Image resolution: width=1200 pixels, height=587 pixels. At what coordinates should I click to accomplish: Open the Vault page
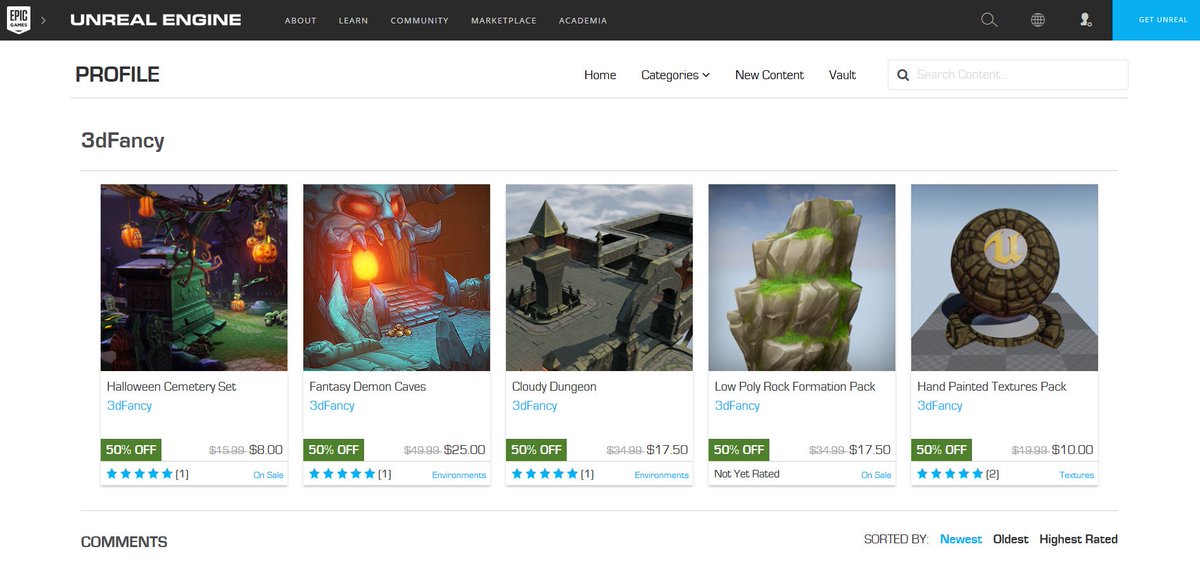(842, 75)
